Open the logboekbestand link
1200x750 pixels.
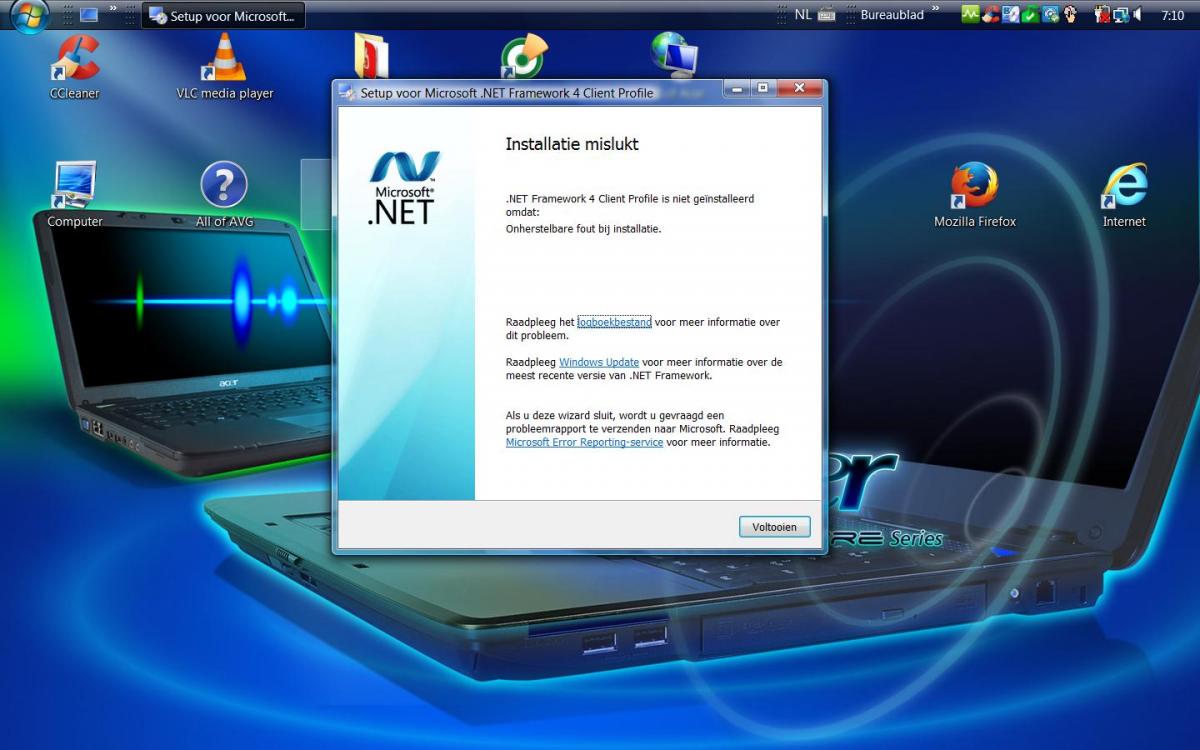tap(614, 322)
